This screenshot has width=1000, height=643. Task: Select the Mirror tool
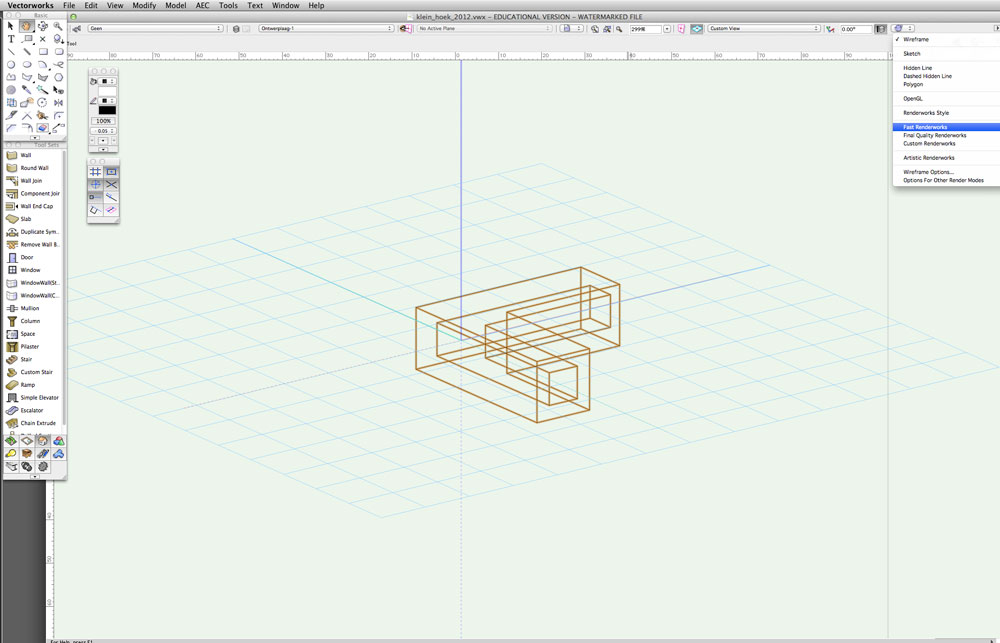(58, 103)
